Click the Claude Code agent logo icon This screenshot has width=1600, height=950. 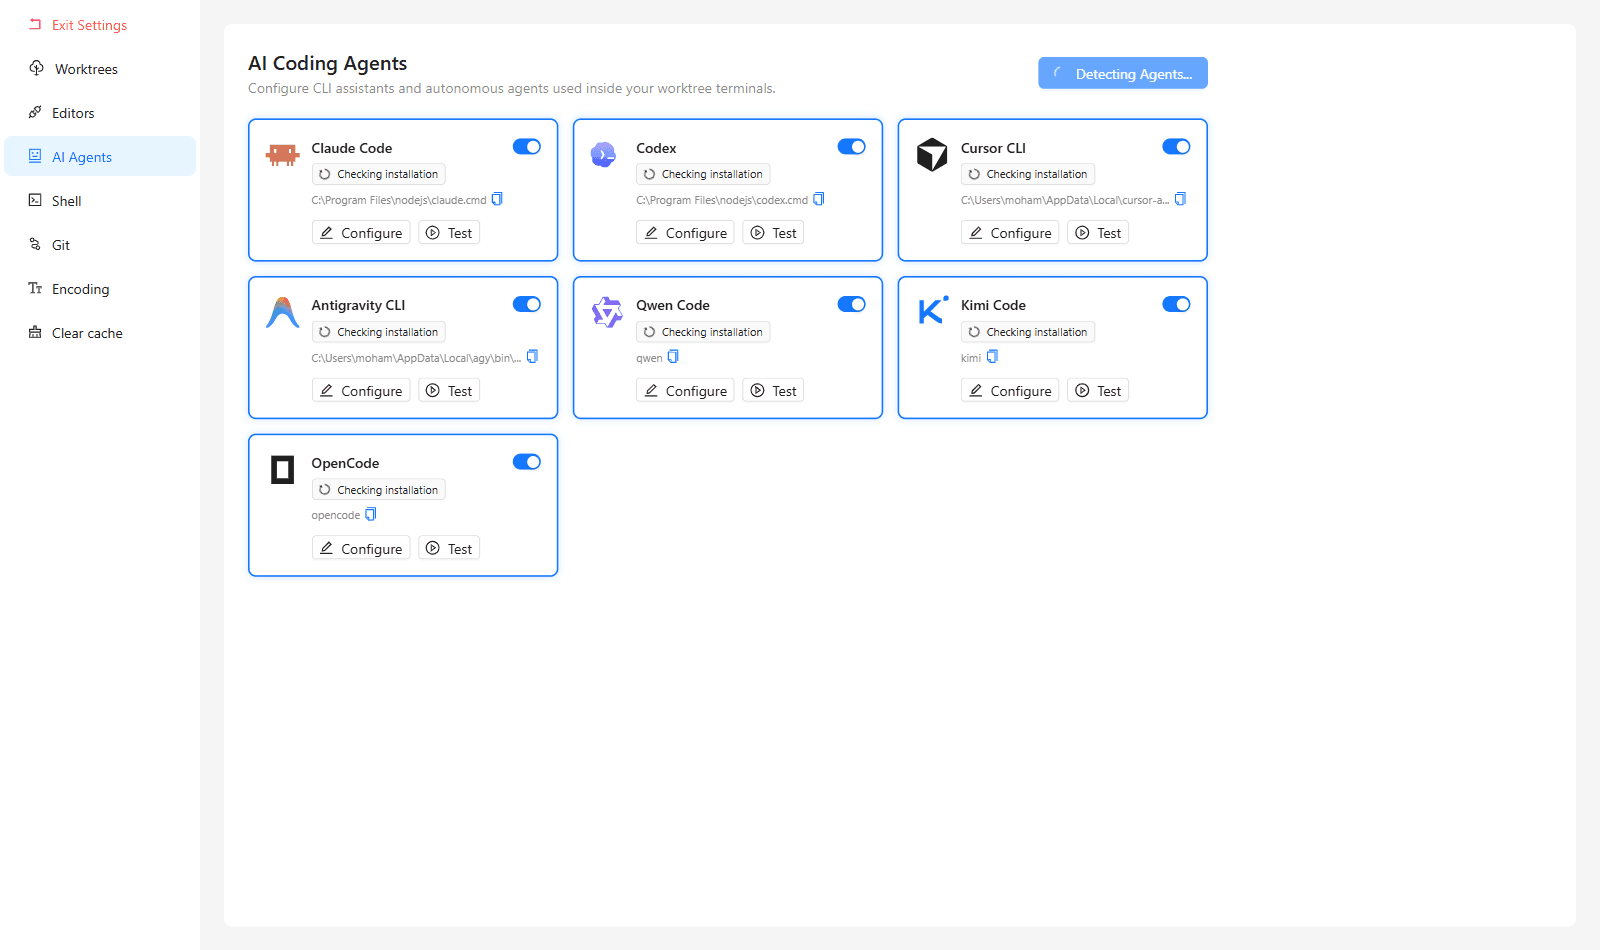[283, 154]
